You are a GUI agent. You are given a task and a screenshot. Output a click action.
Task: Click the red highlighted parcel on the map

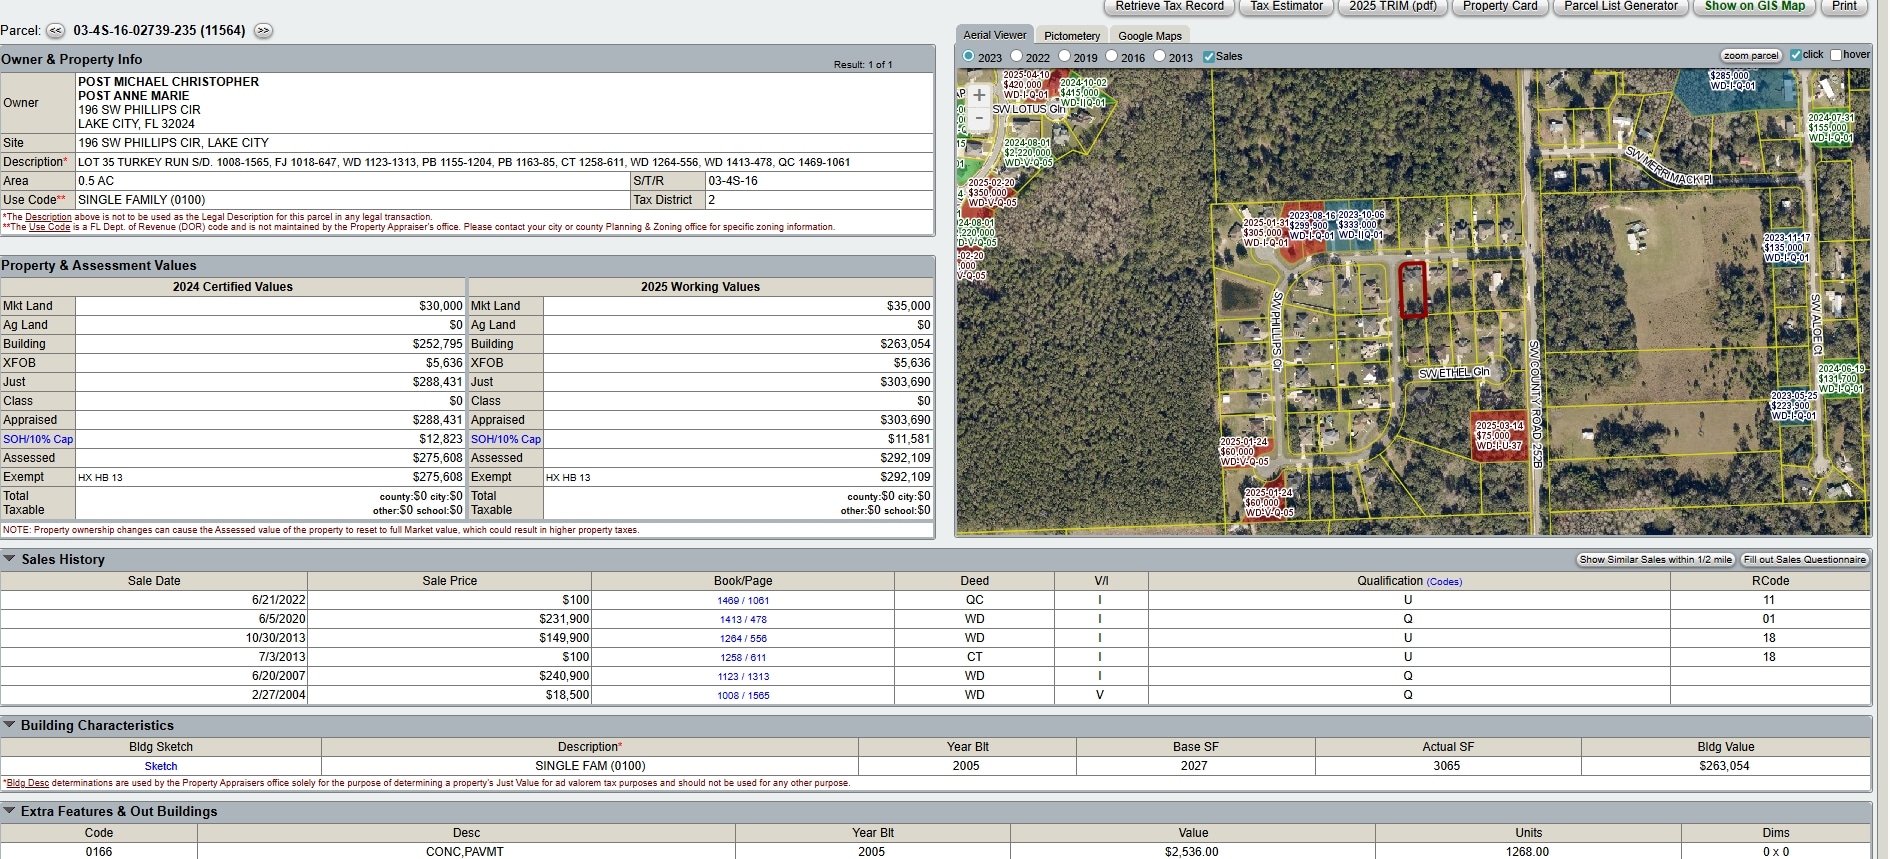click(1412, 290)
